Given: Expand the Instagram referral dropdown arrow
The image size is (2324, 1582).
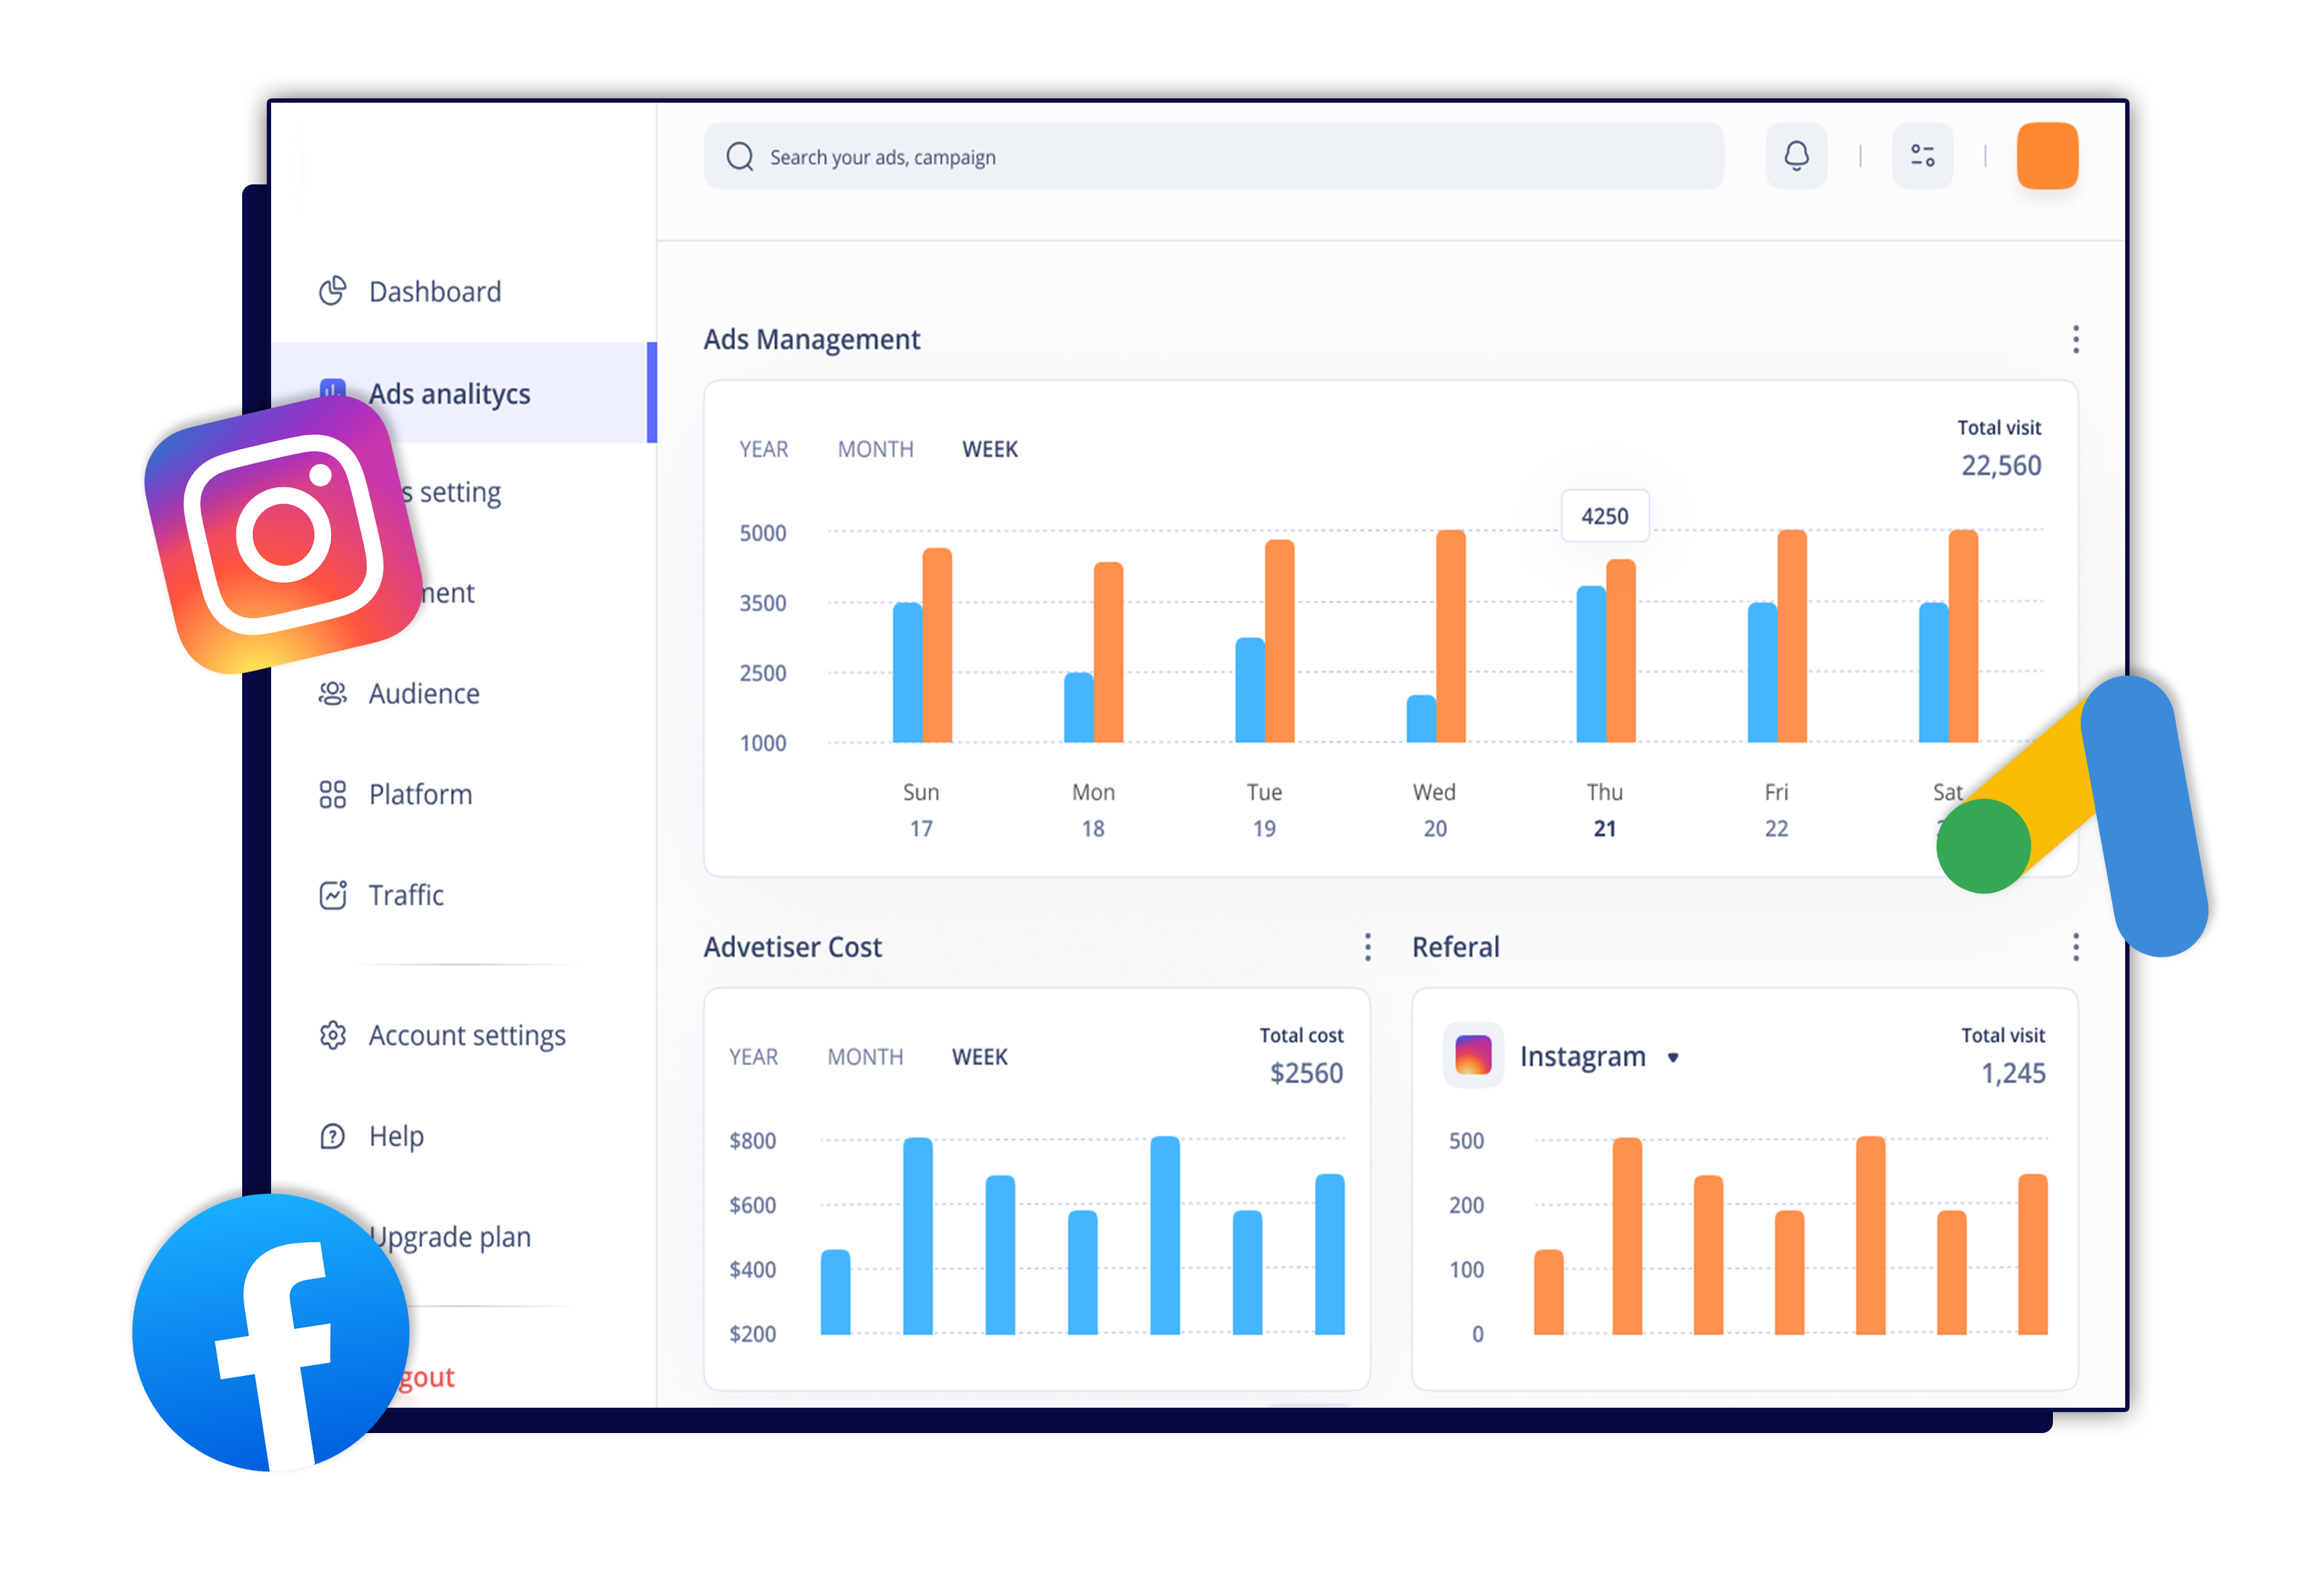Looking at the screenshot, I should point(1673,1057).
